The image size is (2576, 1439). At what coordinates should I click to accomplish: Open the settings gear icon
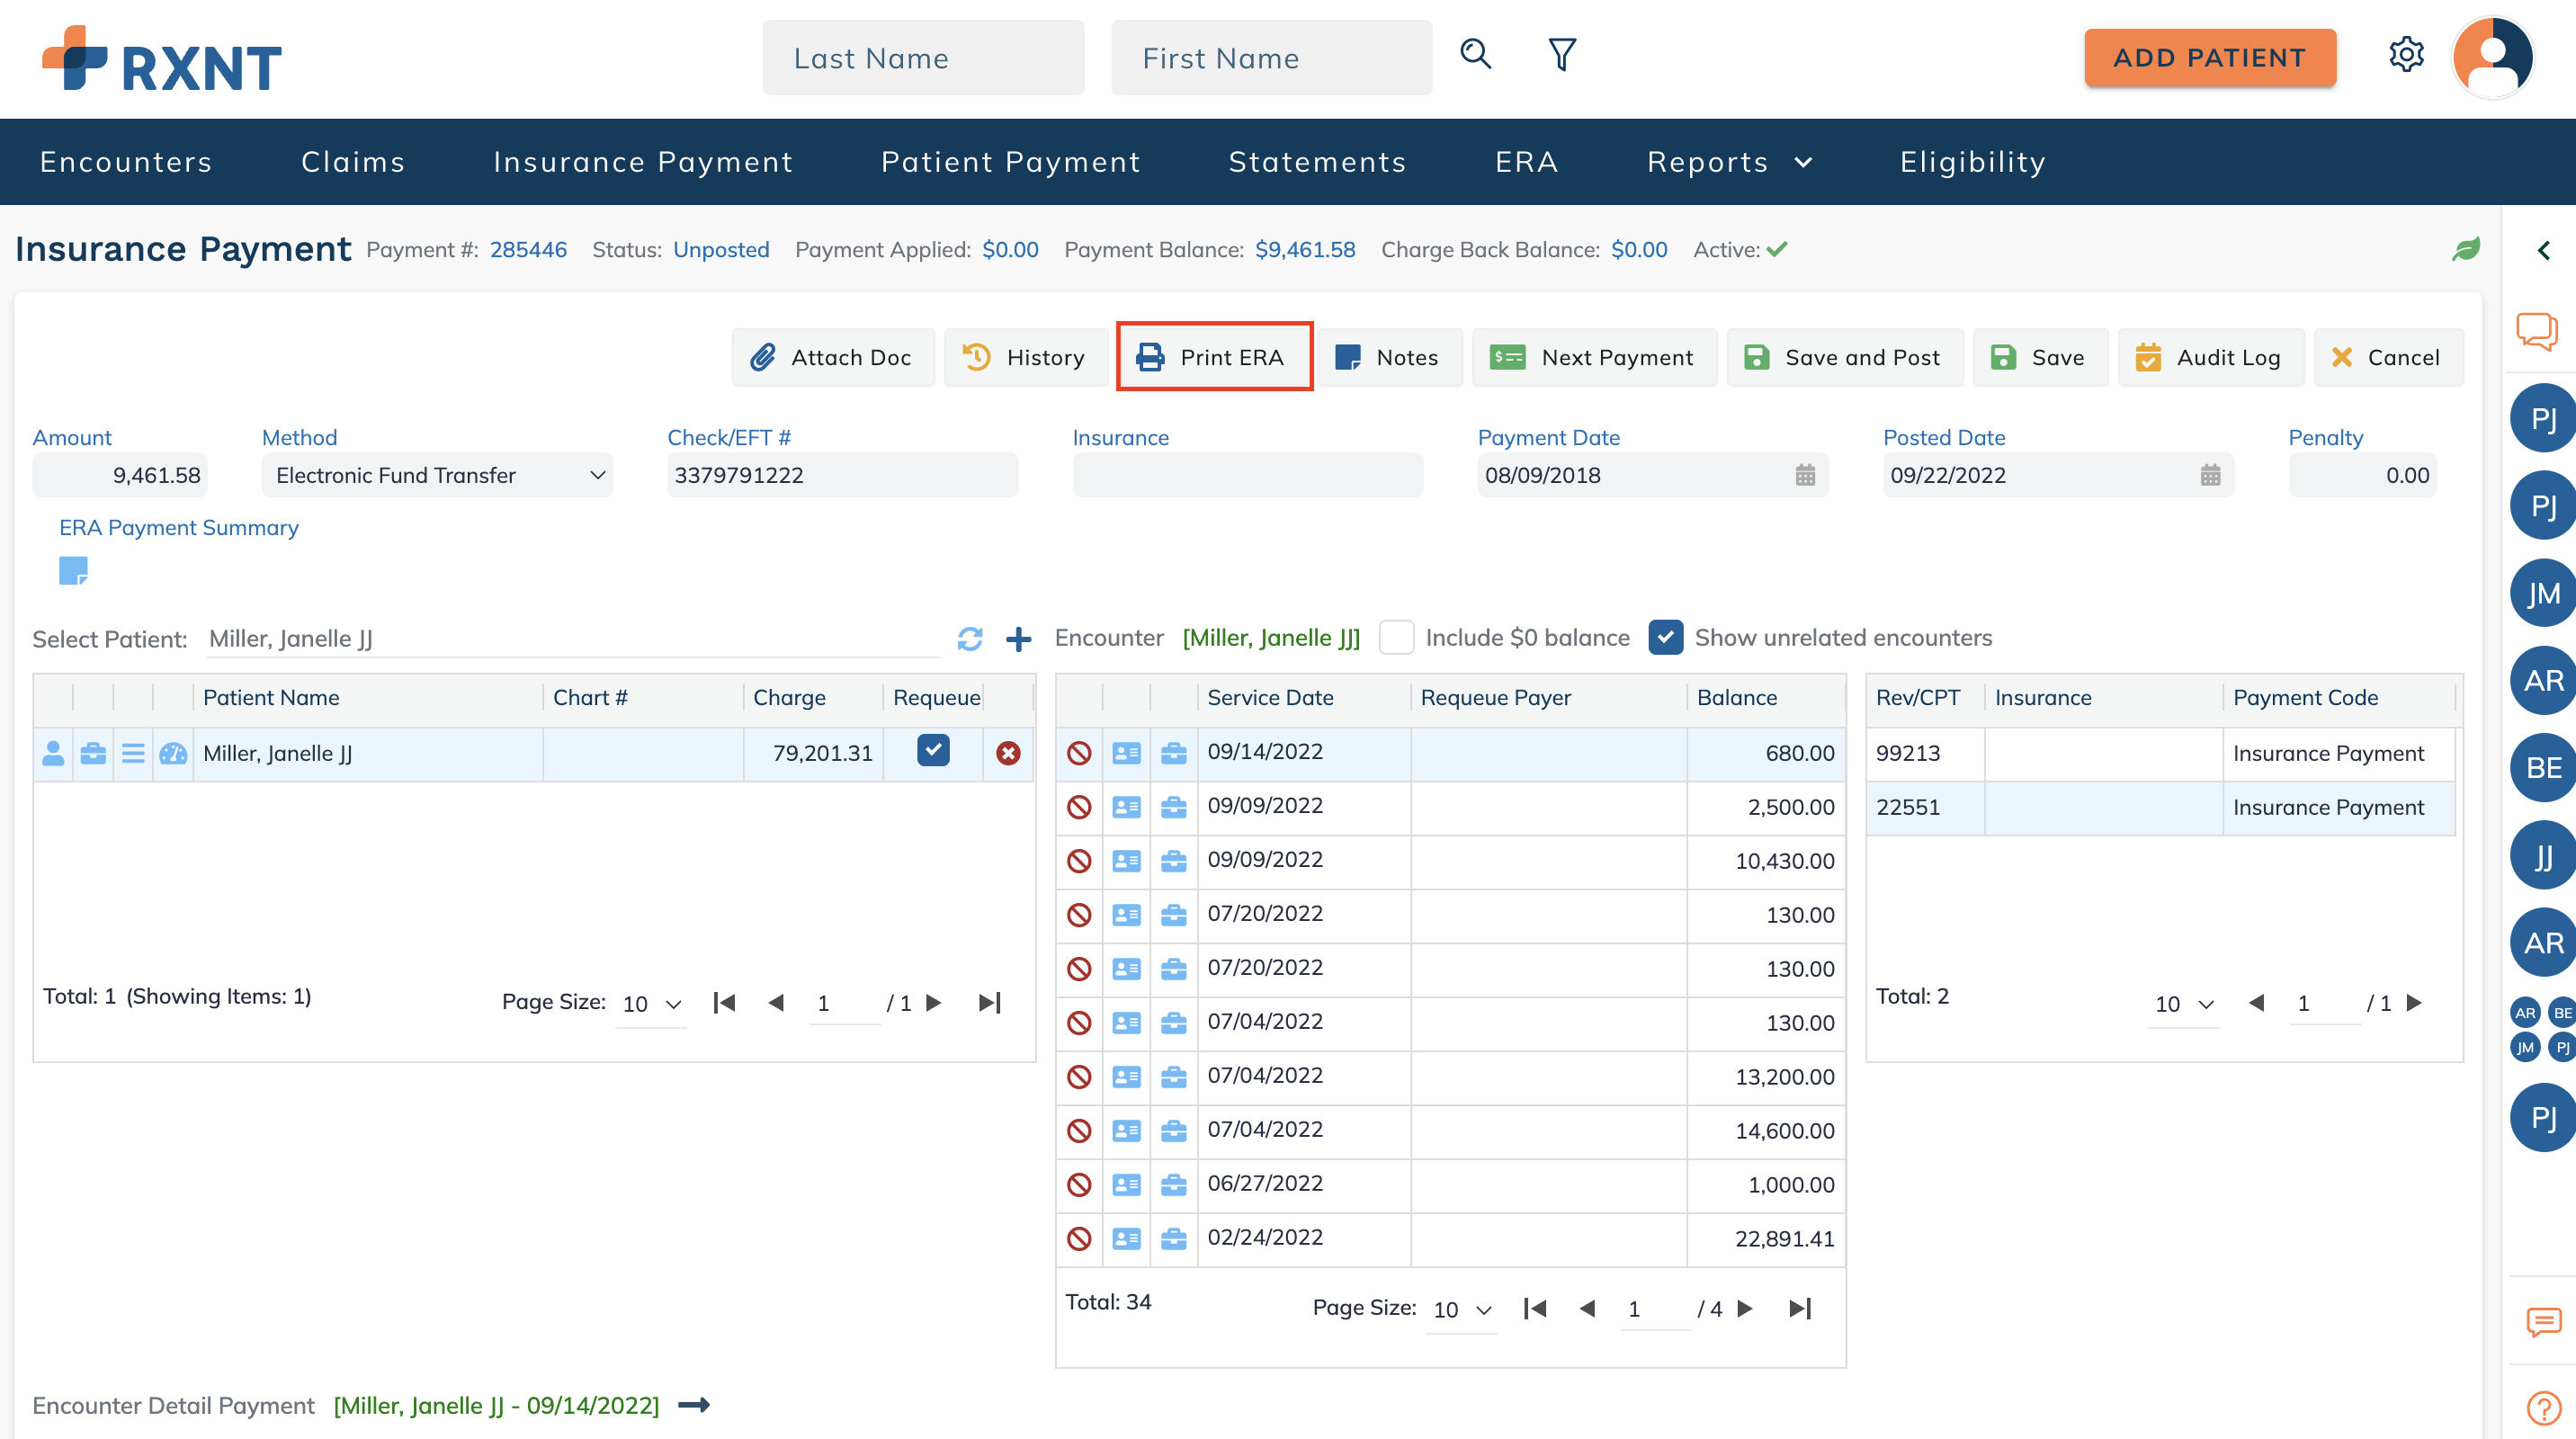(x=2406, y=55)
